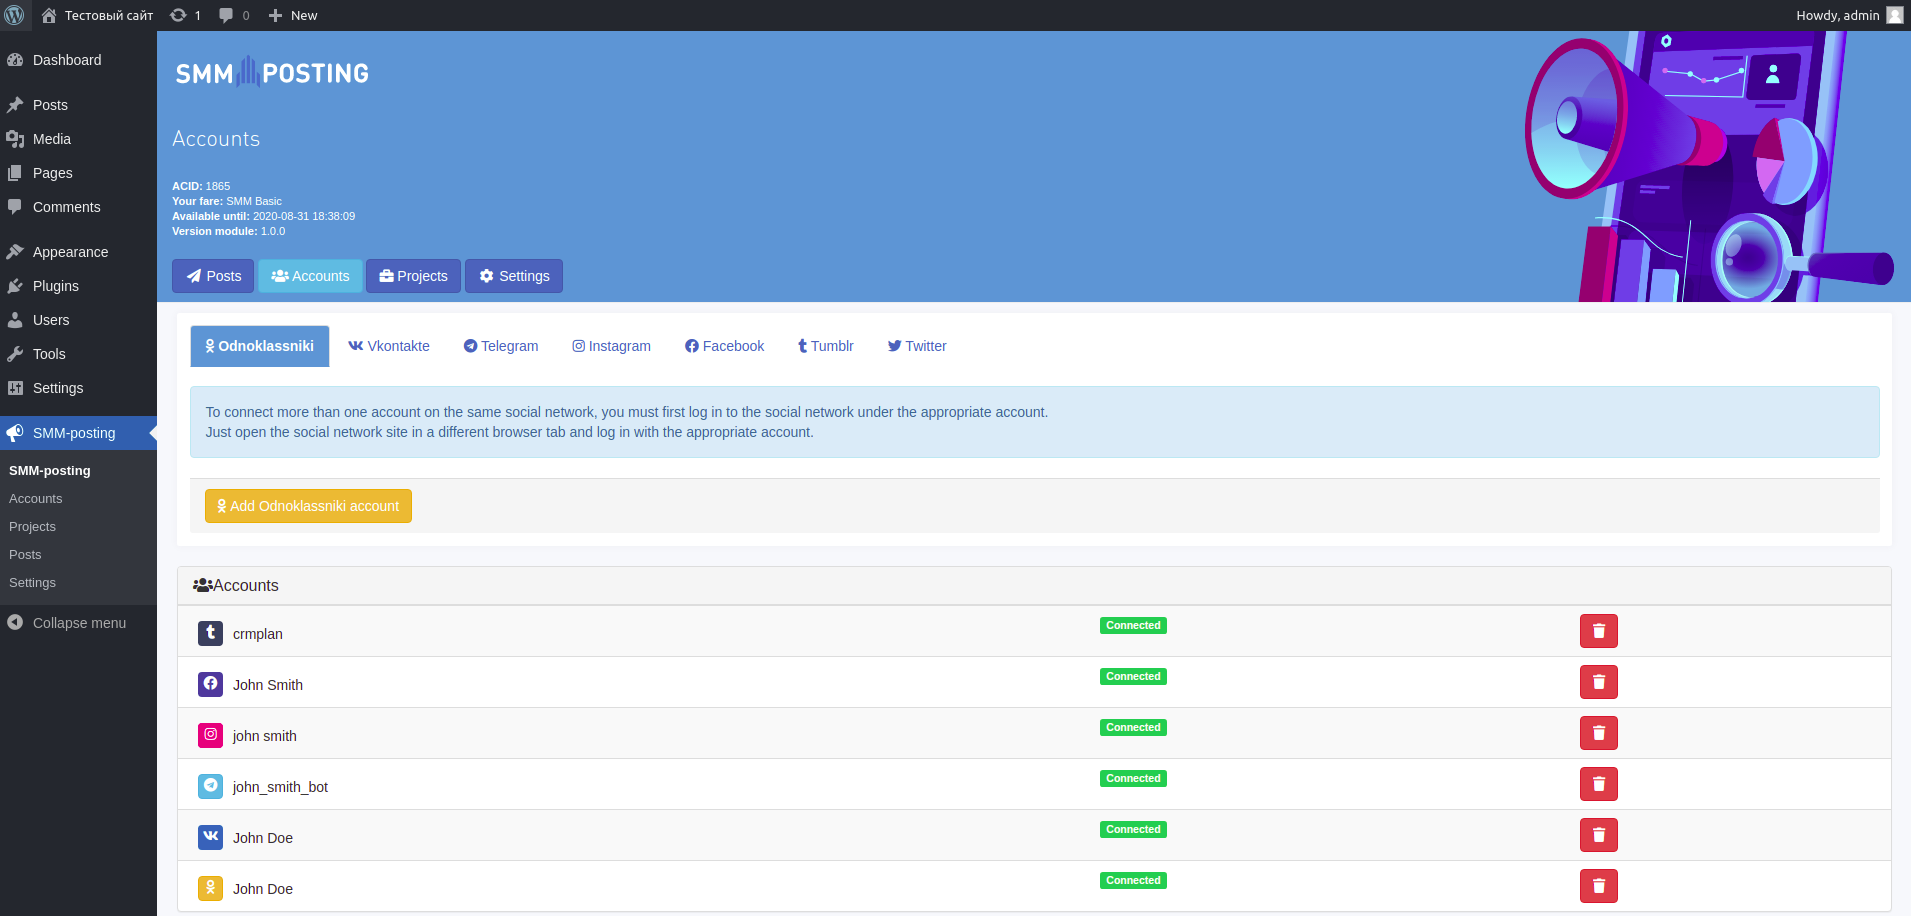Click the Available until date text

coord(263,216)
